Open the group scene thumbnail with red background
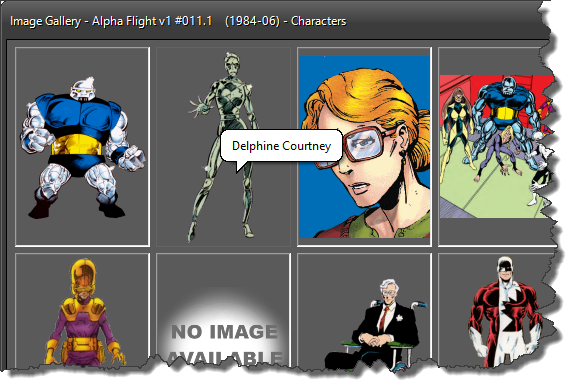This screenshot has height=381, width=566. coord(497,147)
